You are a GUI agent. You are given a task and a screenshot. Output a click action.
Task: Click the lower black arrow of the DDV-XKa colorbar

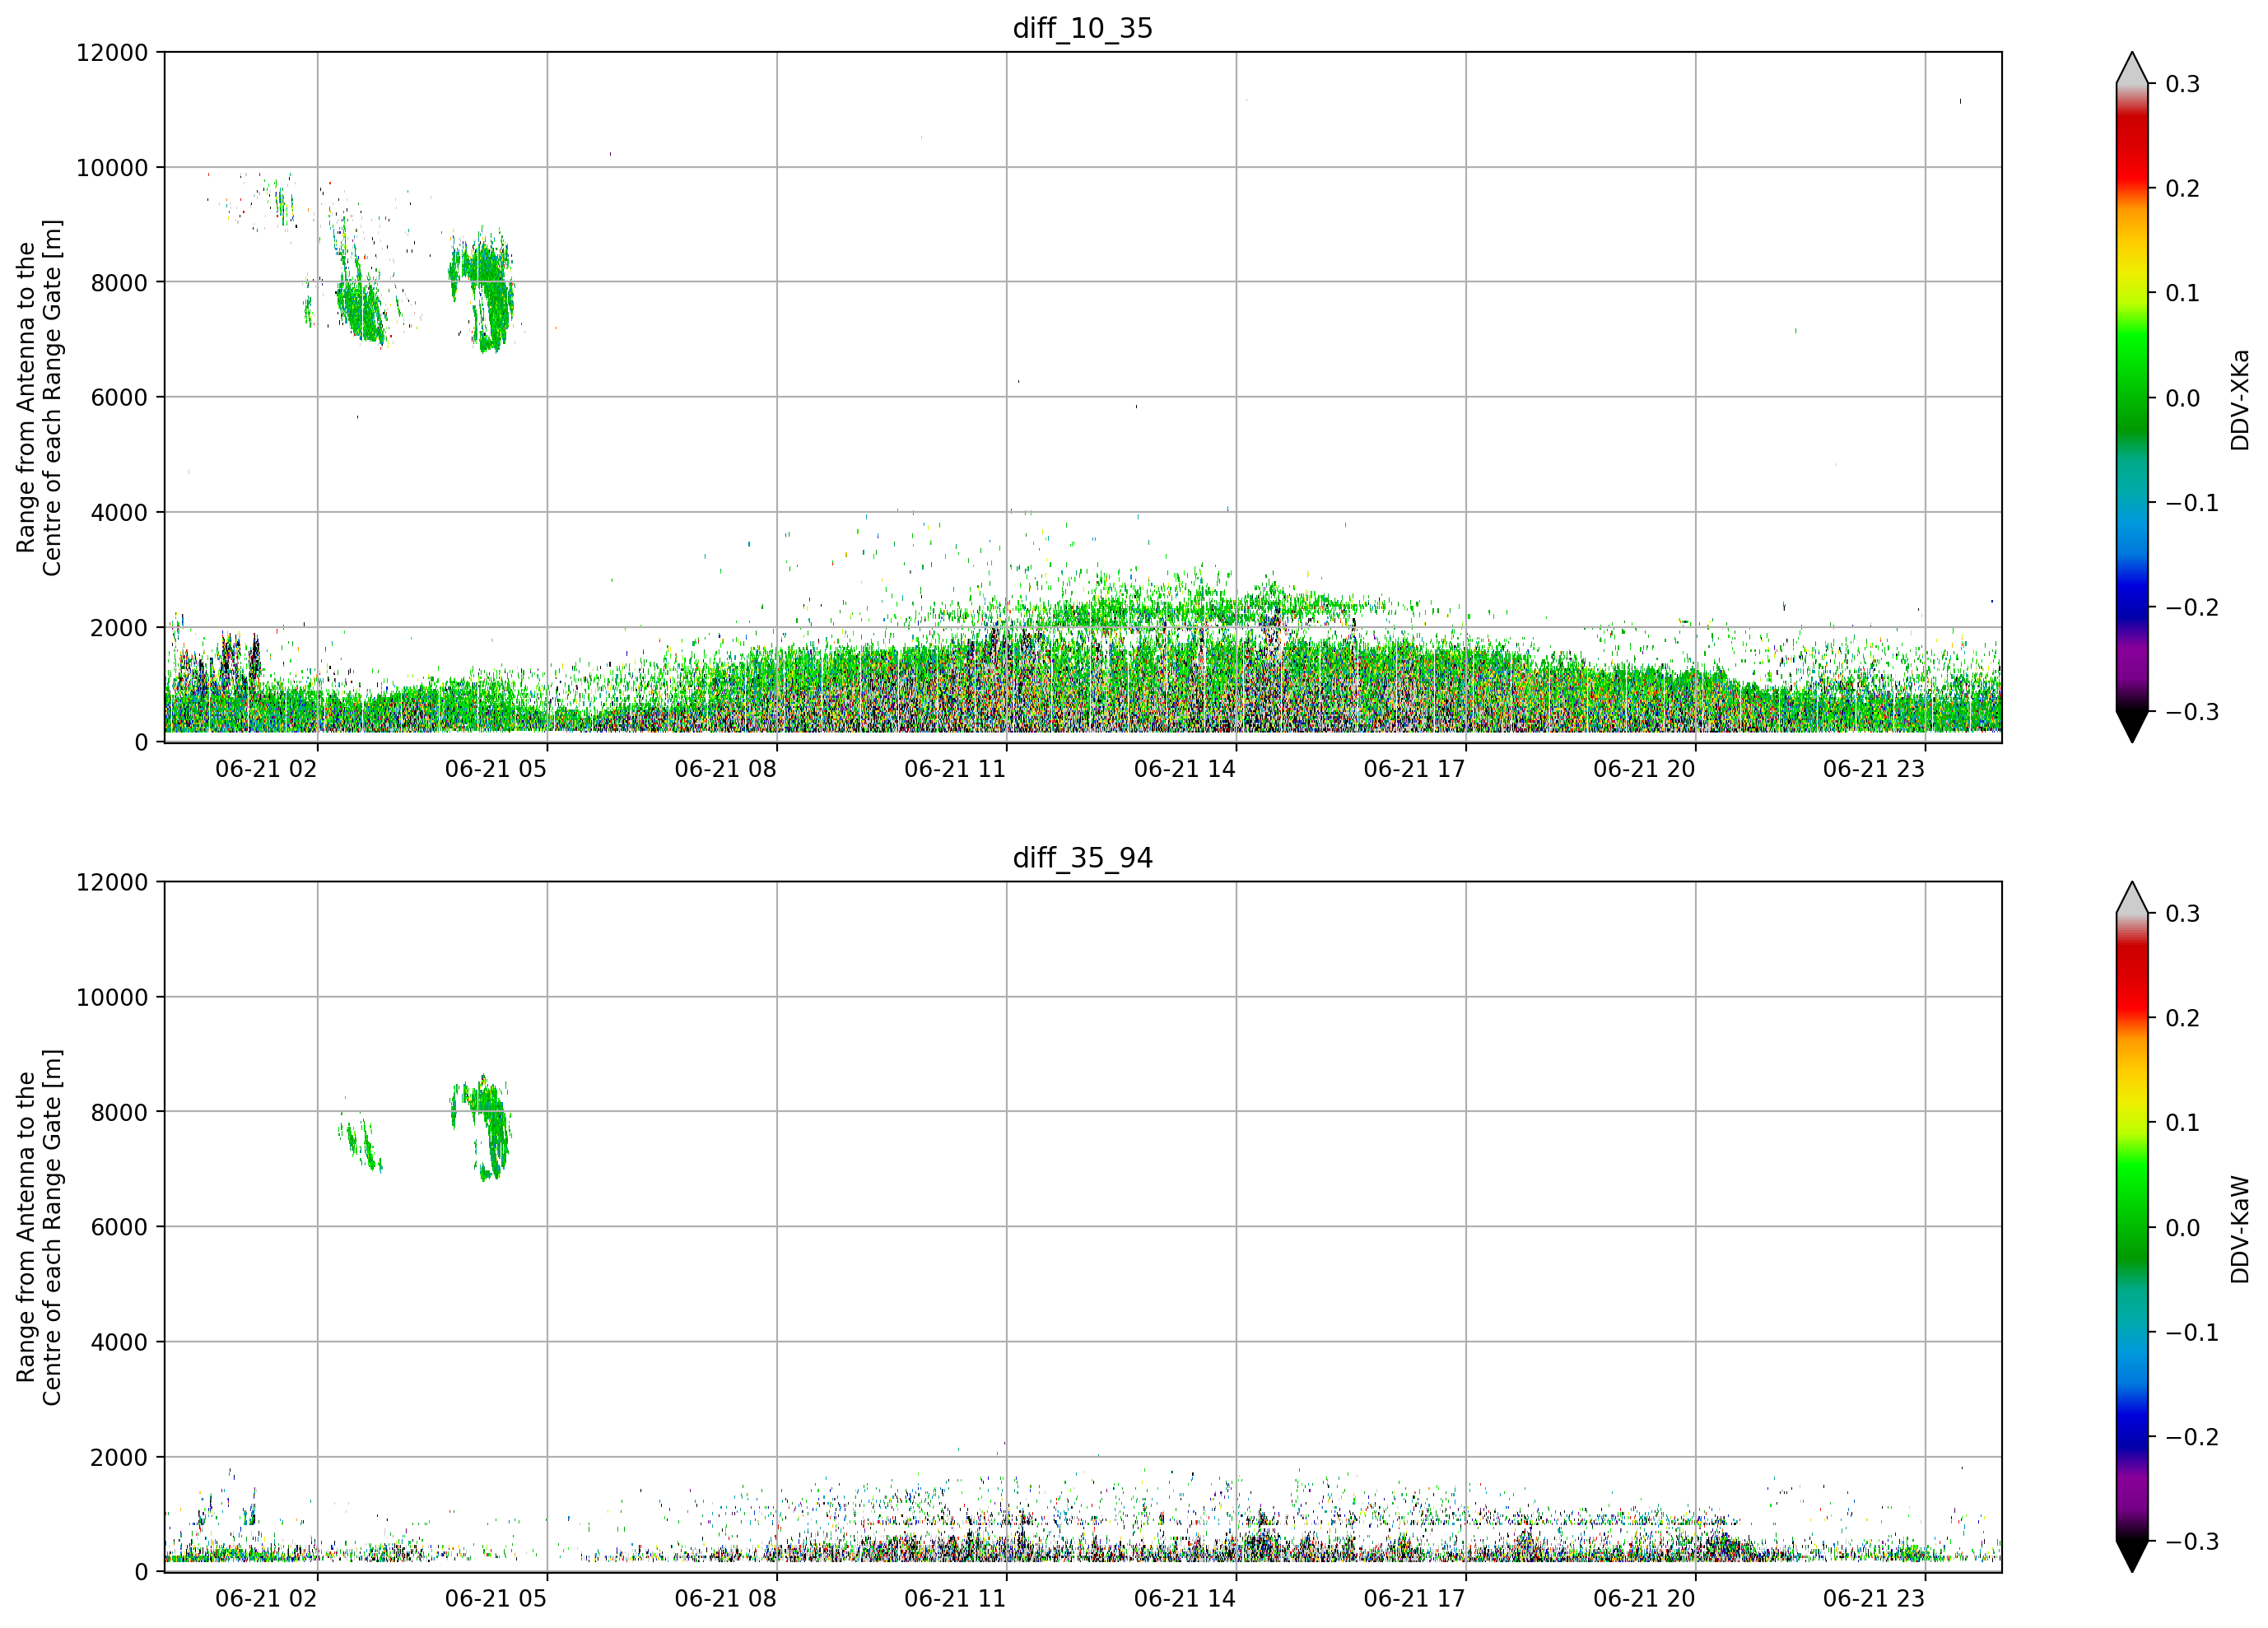[x=2132, y=727]
